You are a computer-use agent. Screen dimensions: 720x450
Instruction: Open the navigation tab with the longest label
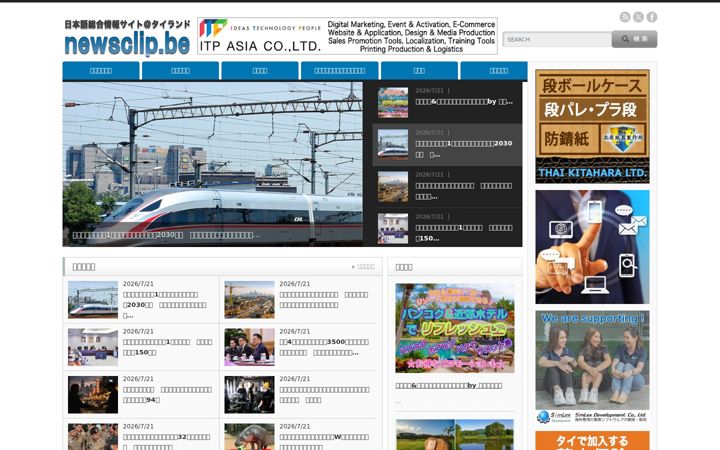point(339,71)
